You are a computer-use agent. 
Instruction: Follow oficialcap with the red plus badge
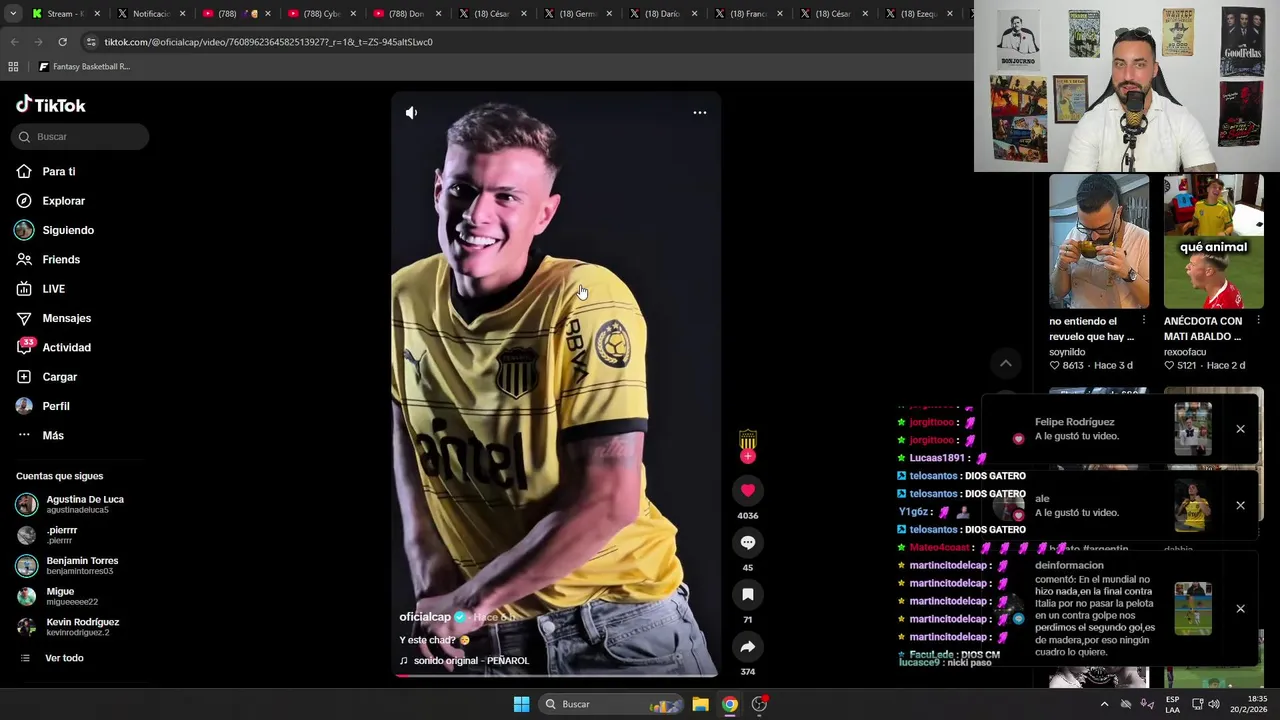point(747,457)
